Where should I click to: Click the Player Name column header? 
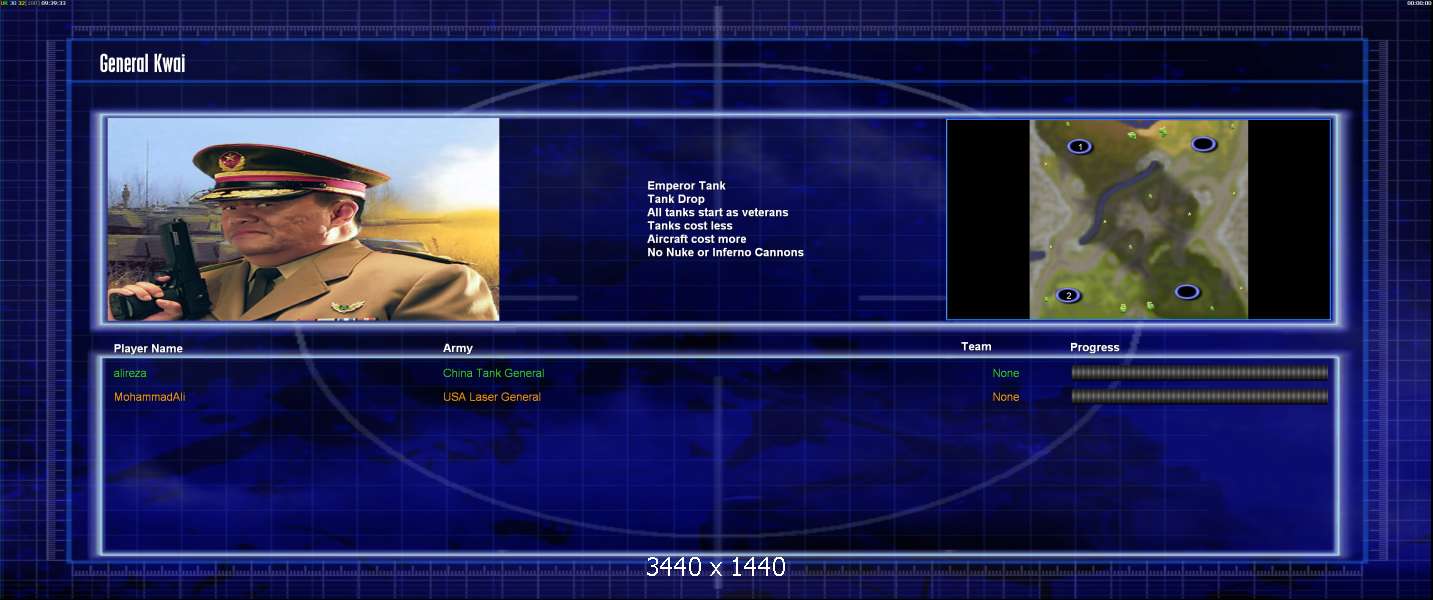tap(148, 348)
